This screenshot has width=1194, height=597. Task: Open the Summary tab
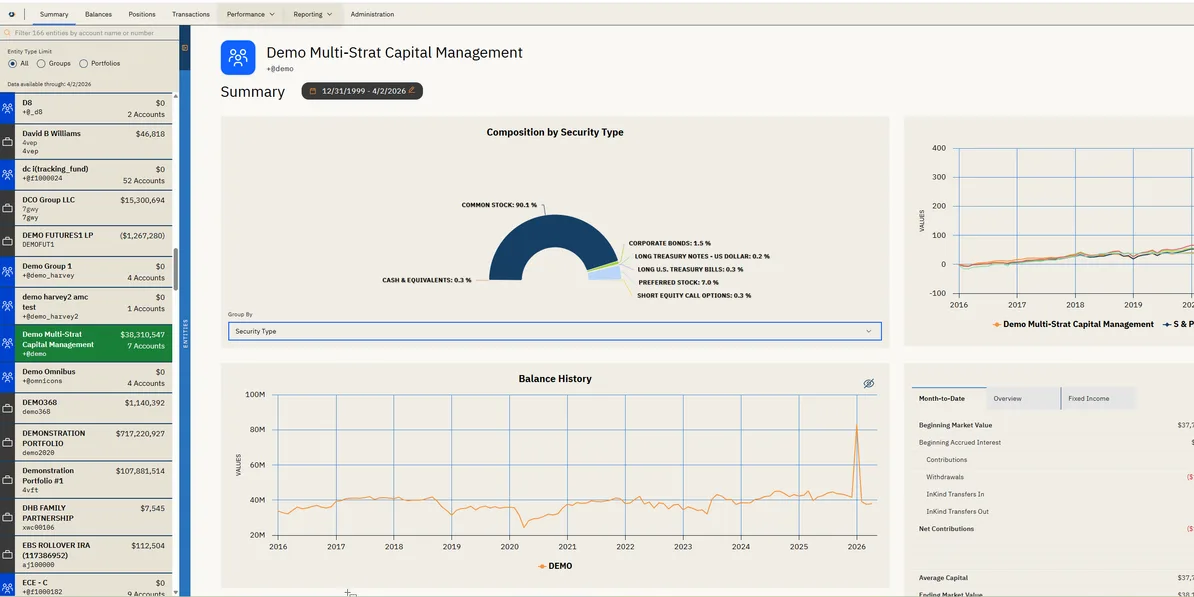[54, 14]
